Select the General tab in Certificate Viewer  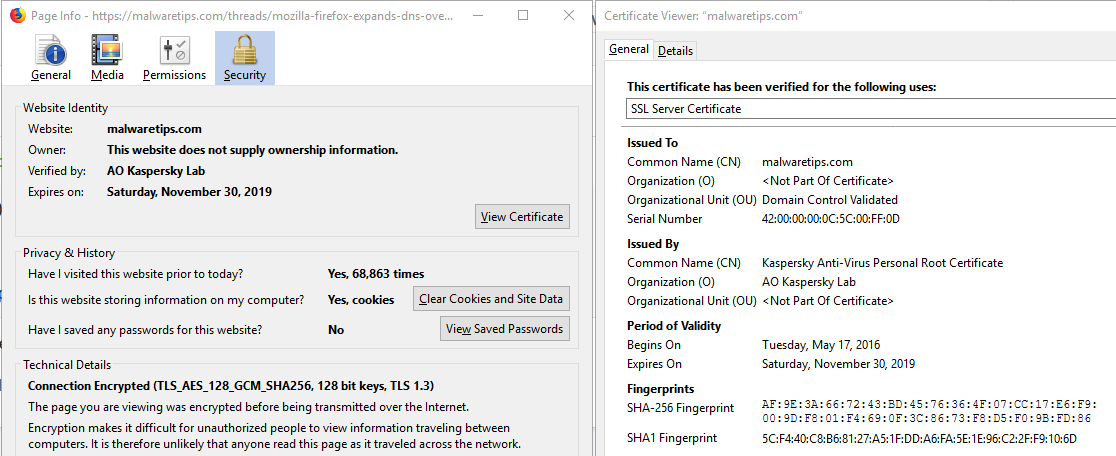coord(629,50)
